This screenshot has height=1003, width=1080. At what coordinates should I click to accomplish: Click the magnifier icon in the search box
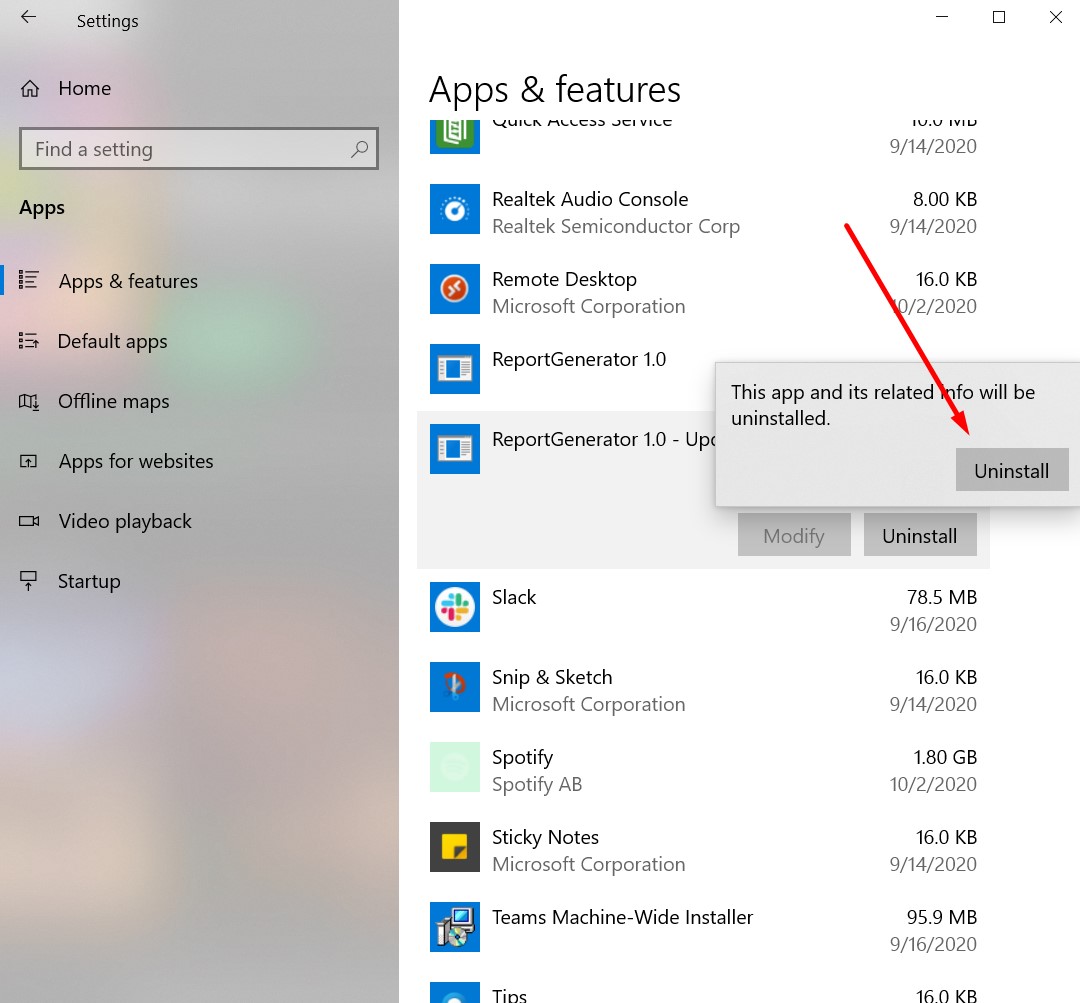click(x=360, y=149)
